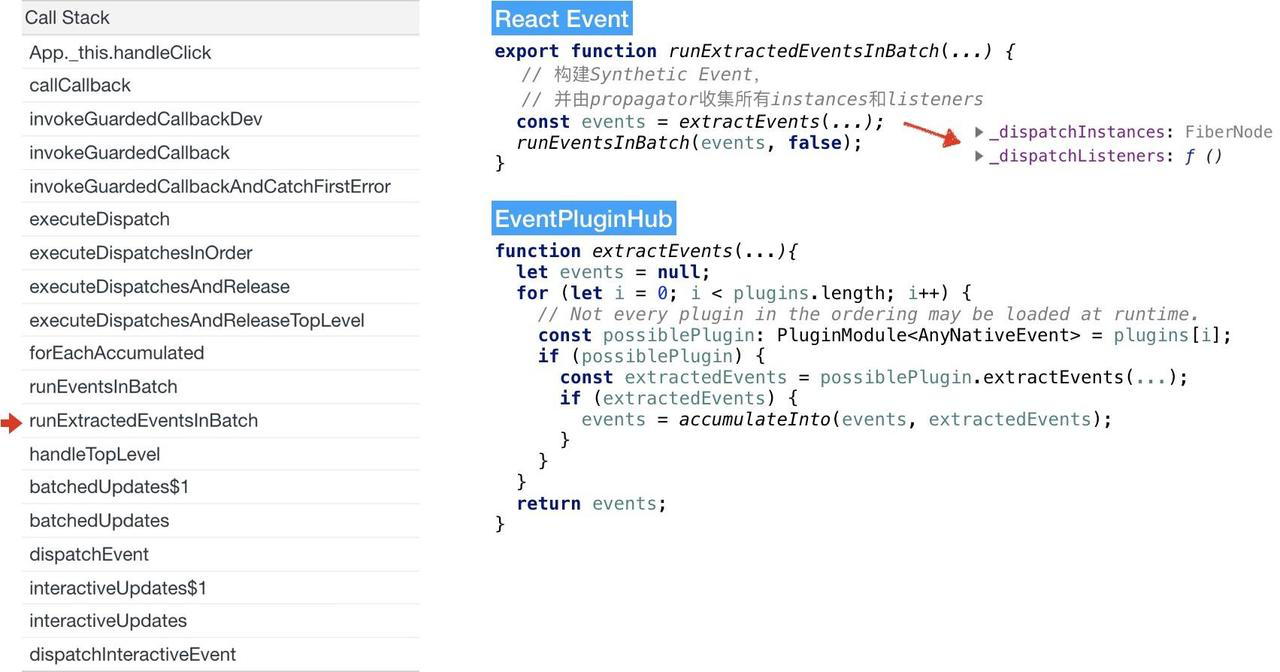Click 'export function runExtractedEventsInBatch' line
This screenshot has width=1280, height=672.
click(755, 51)
